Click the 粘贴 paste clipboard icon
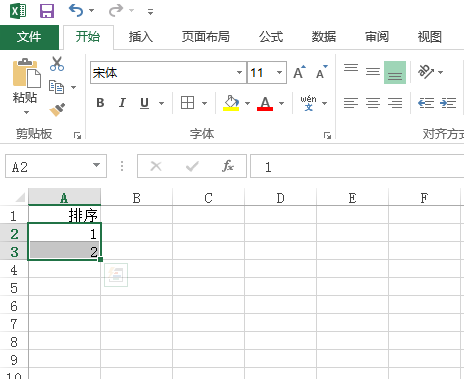Viewport: 464px width, 379px height. (x=26, y=73)
